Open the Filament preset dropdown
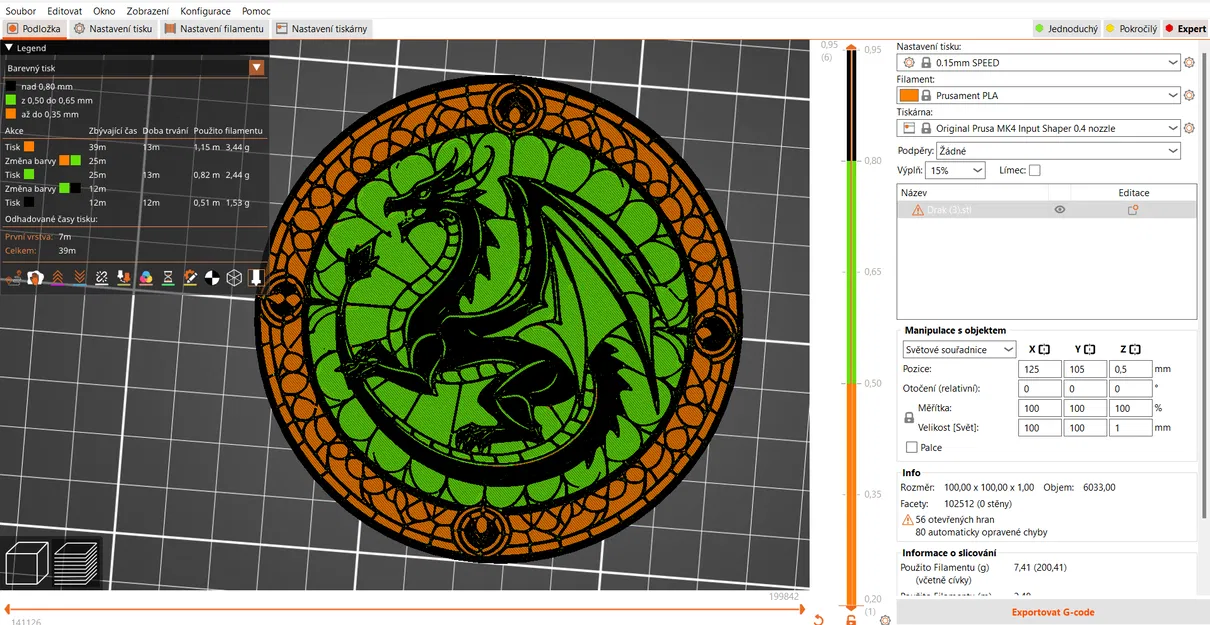This screenshot has width=1210, height=625. [x=1039, y=95]
